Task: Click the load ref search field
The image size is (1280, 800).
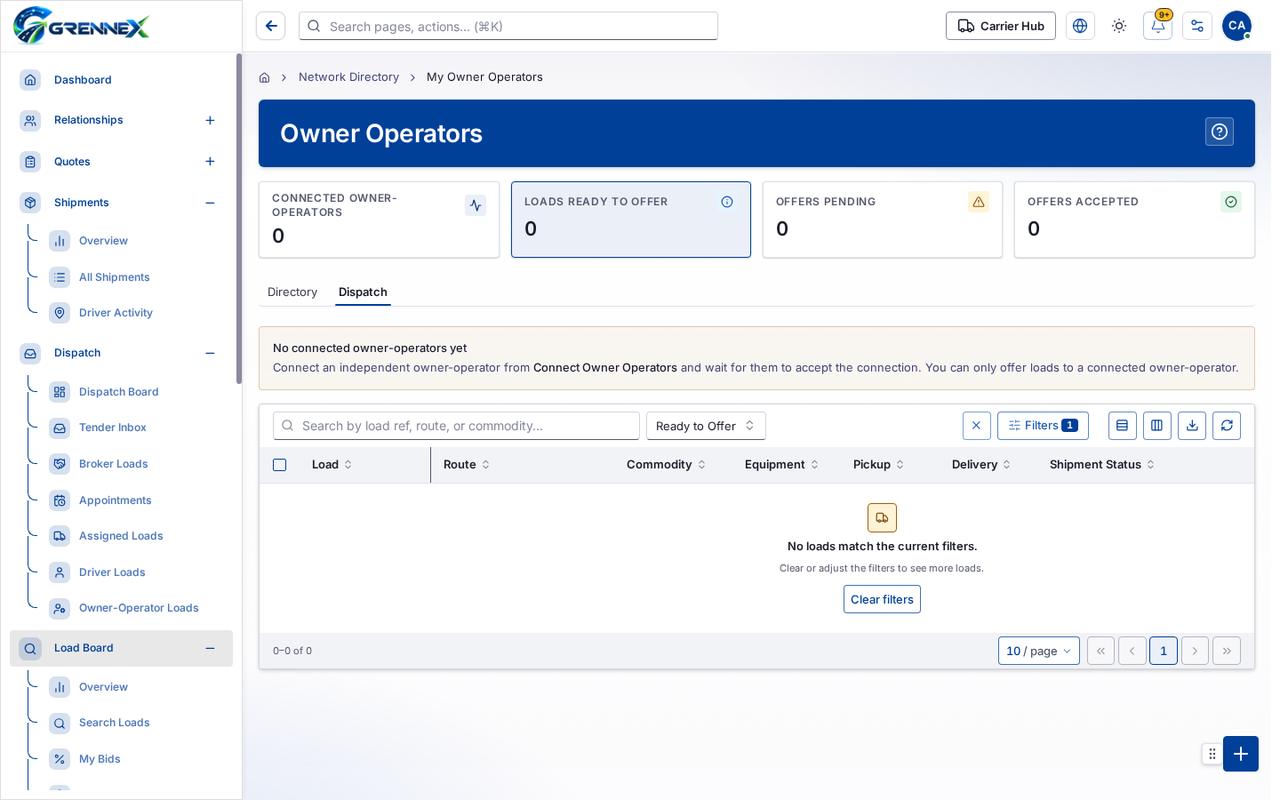Action: (x=456, y=426)
